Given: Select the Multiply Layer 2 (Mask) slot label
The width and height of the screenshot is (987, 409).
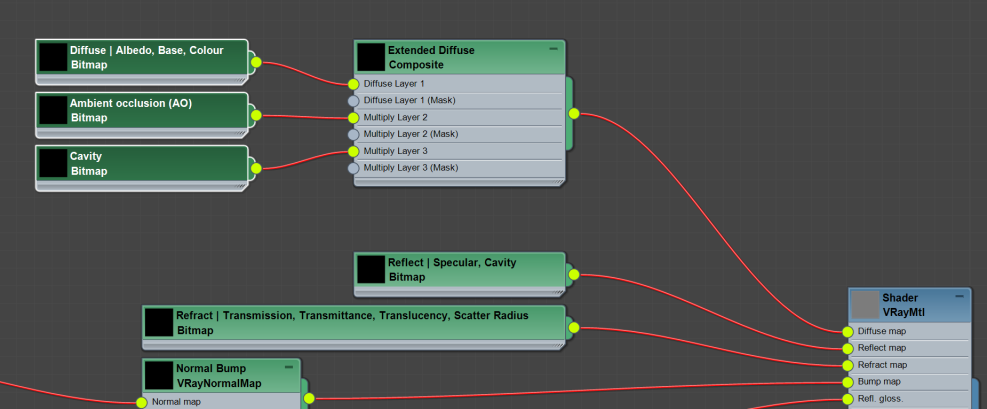Looking at the screenshot, I should coord(410,134).
